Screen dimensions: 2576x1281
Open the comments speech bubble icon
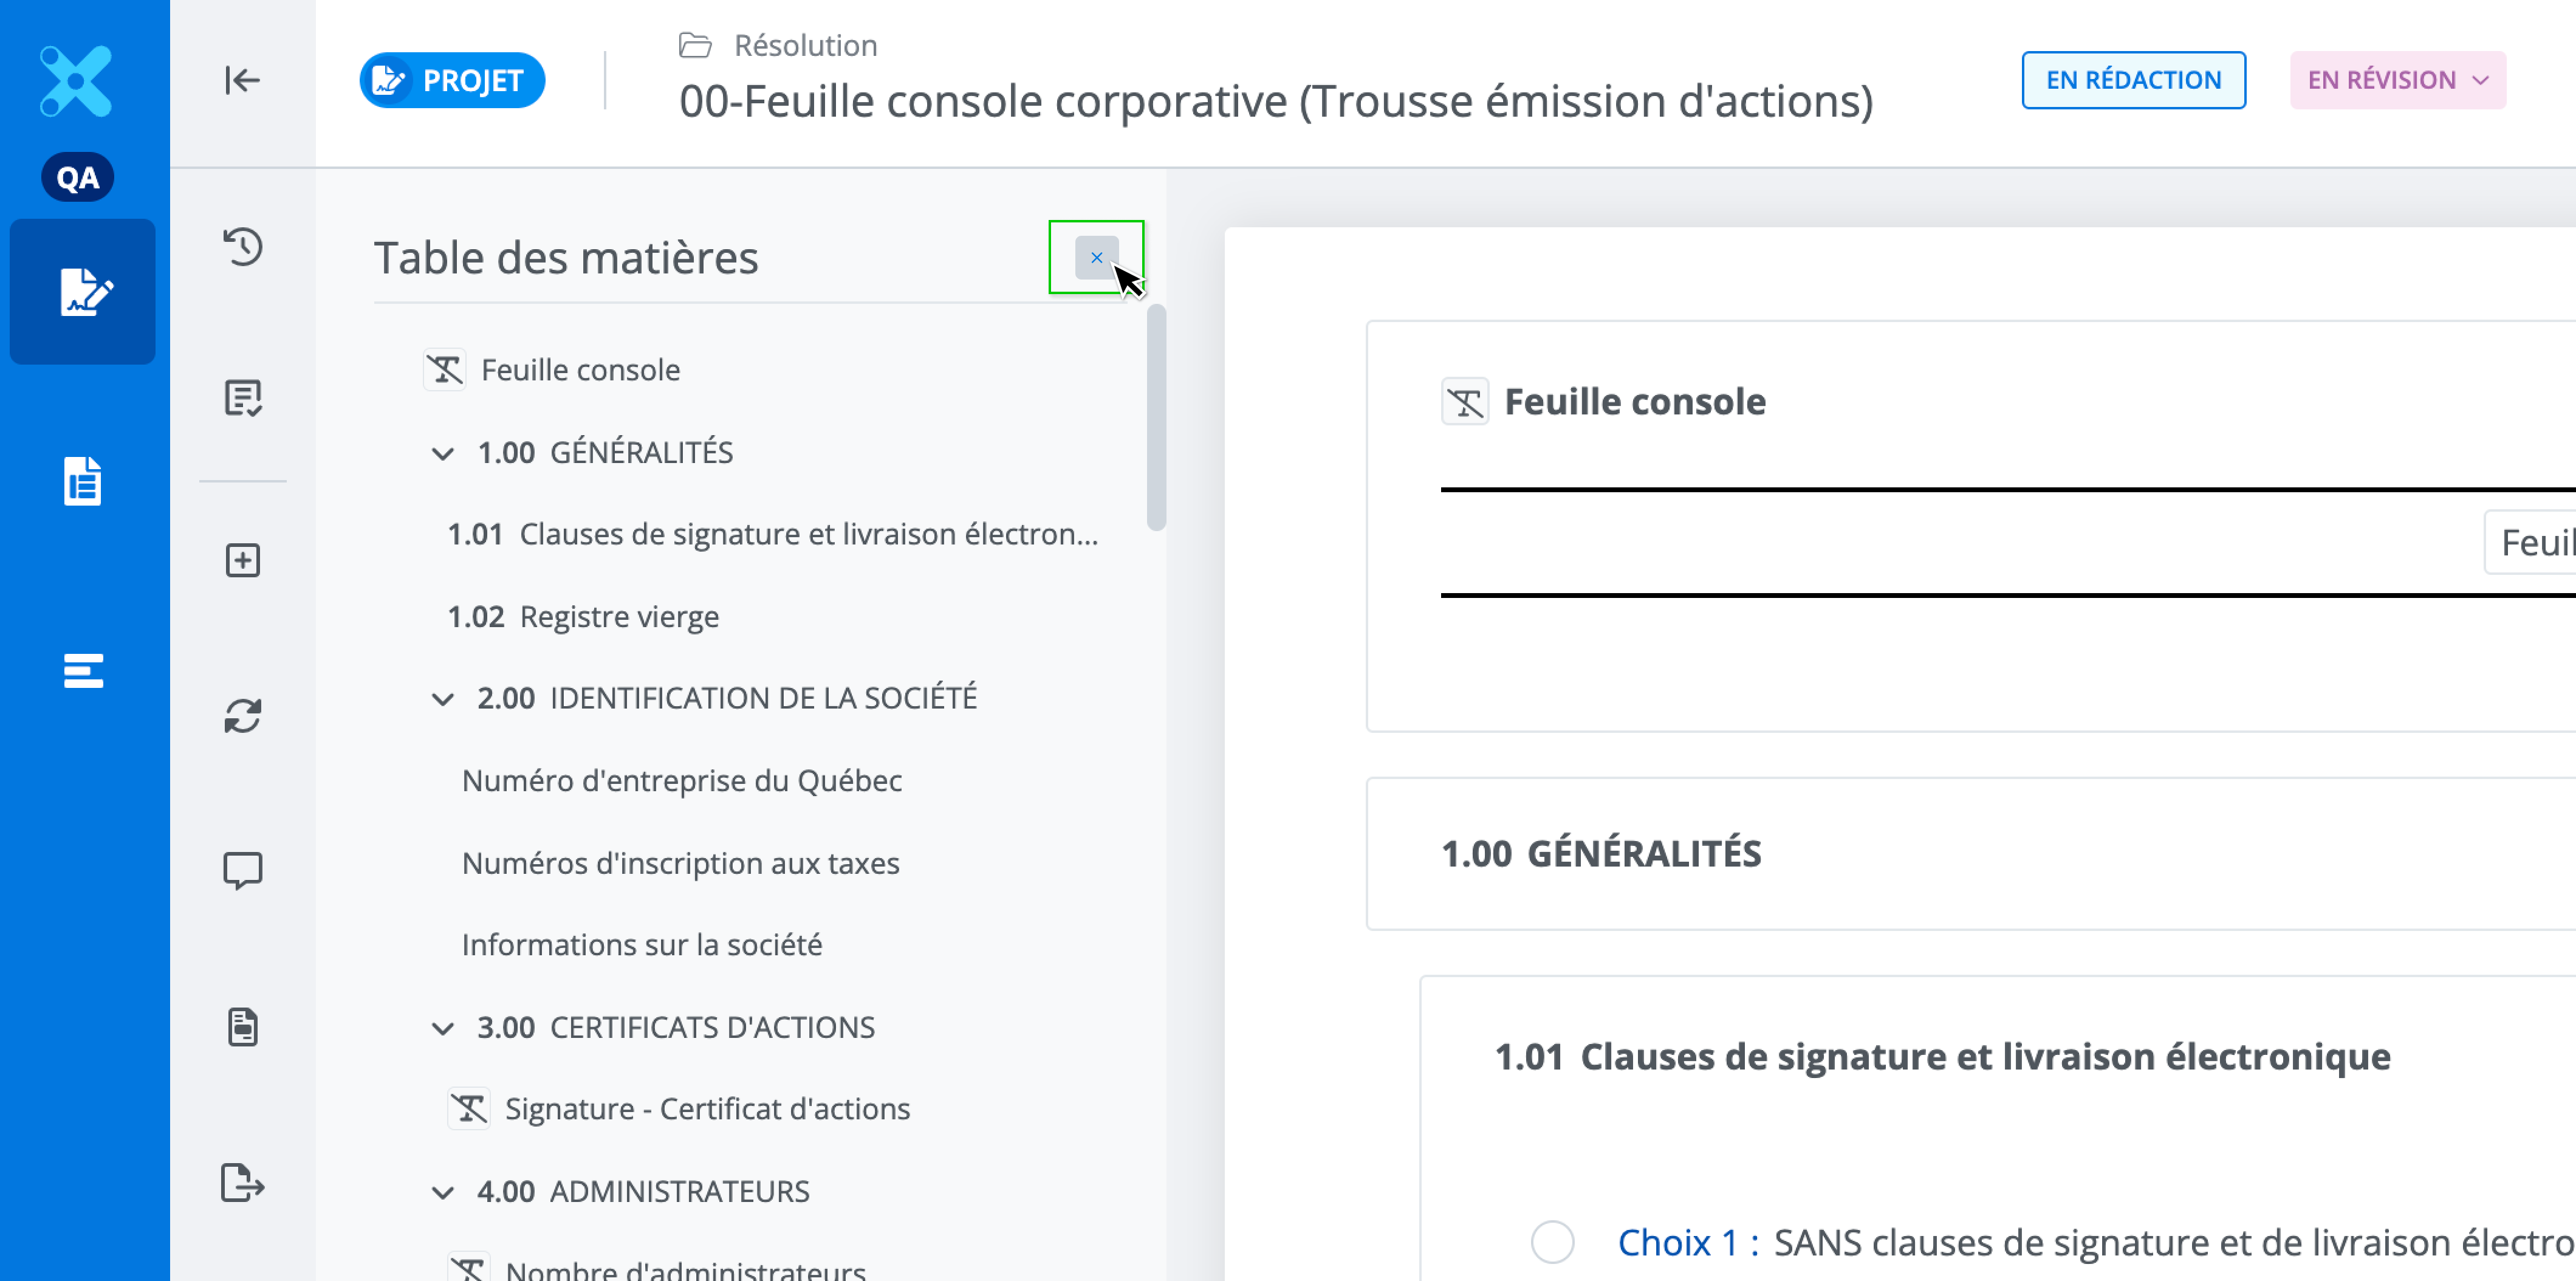click(x=243, y=870)
